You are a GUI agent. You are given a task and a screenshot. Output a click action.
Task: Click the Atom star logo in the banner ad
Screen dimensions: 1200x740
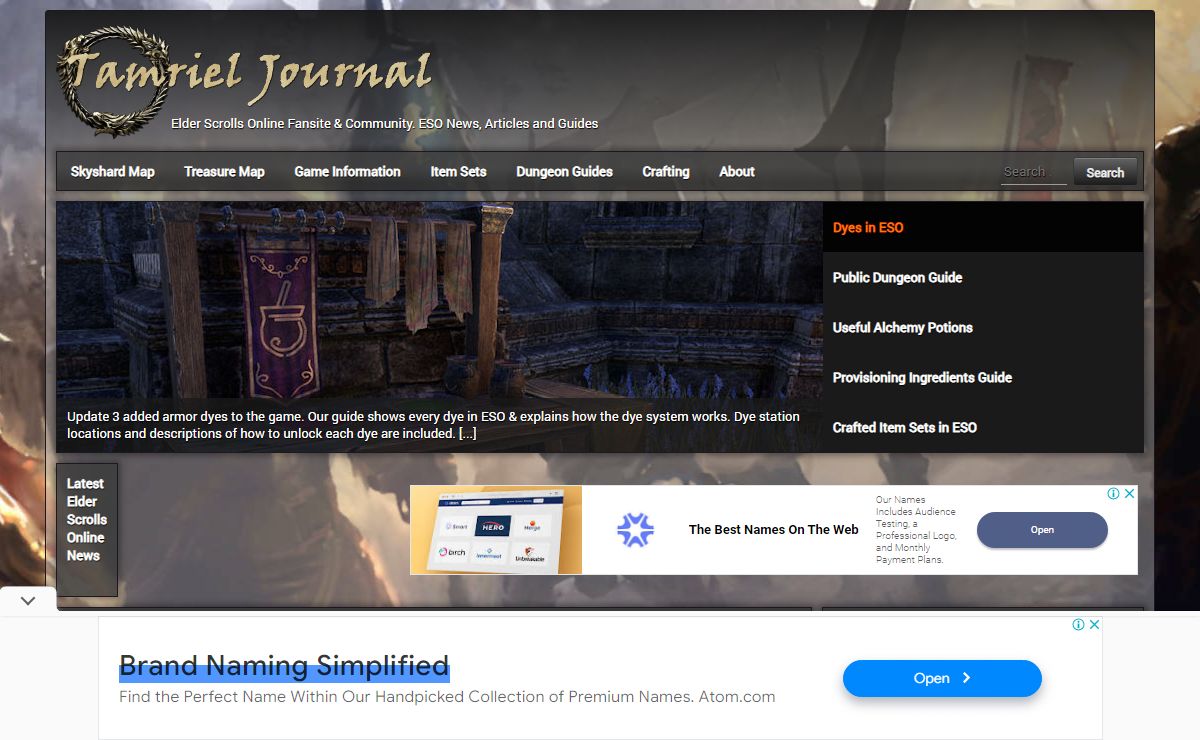635,530
